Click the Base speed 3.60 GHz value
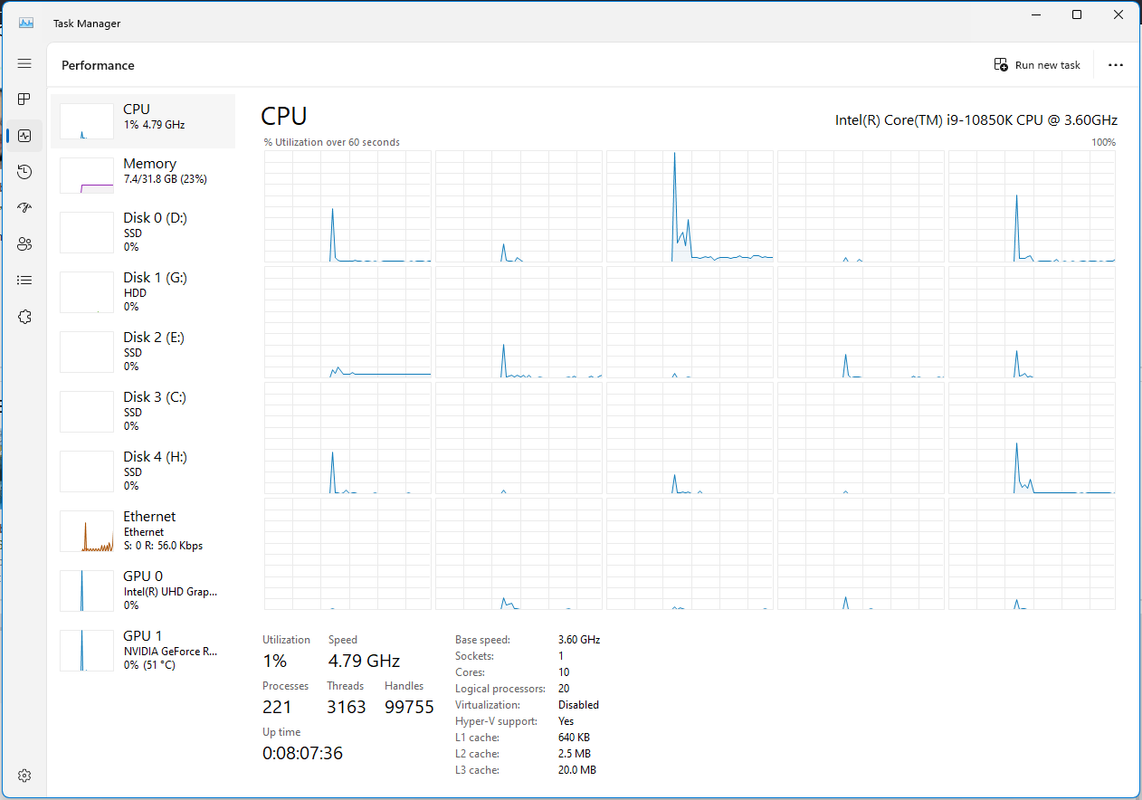The image size is (1142, 800). coord(579,640)
